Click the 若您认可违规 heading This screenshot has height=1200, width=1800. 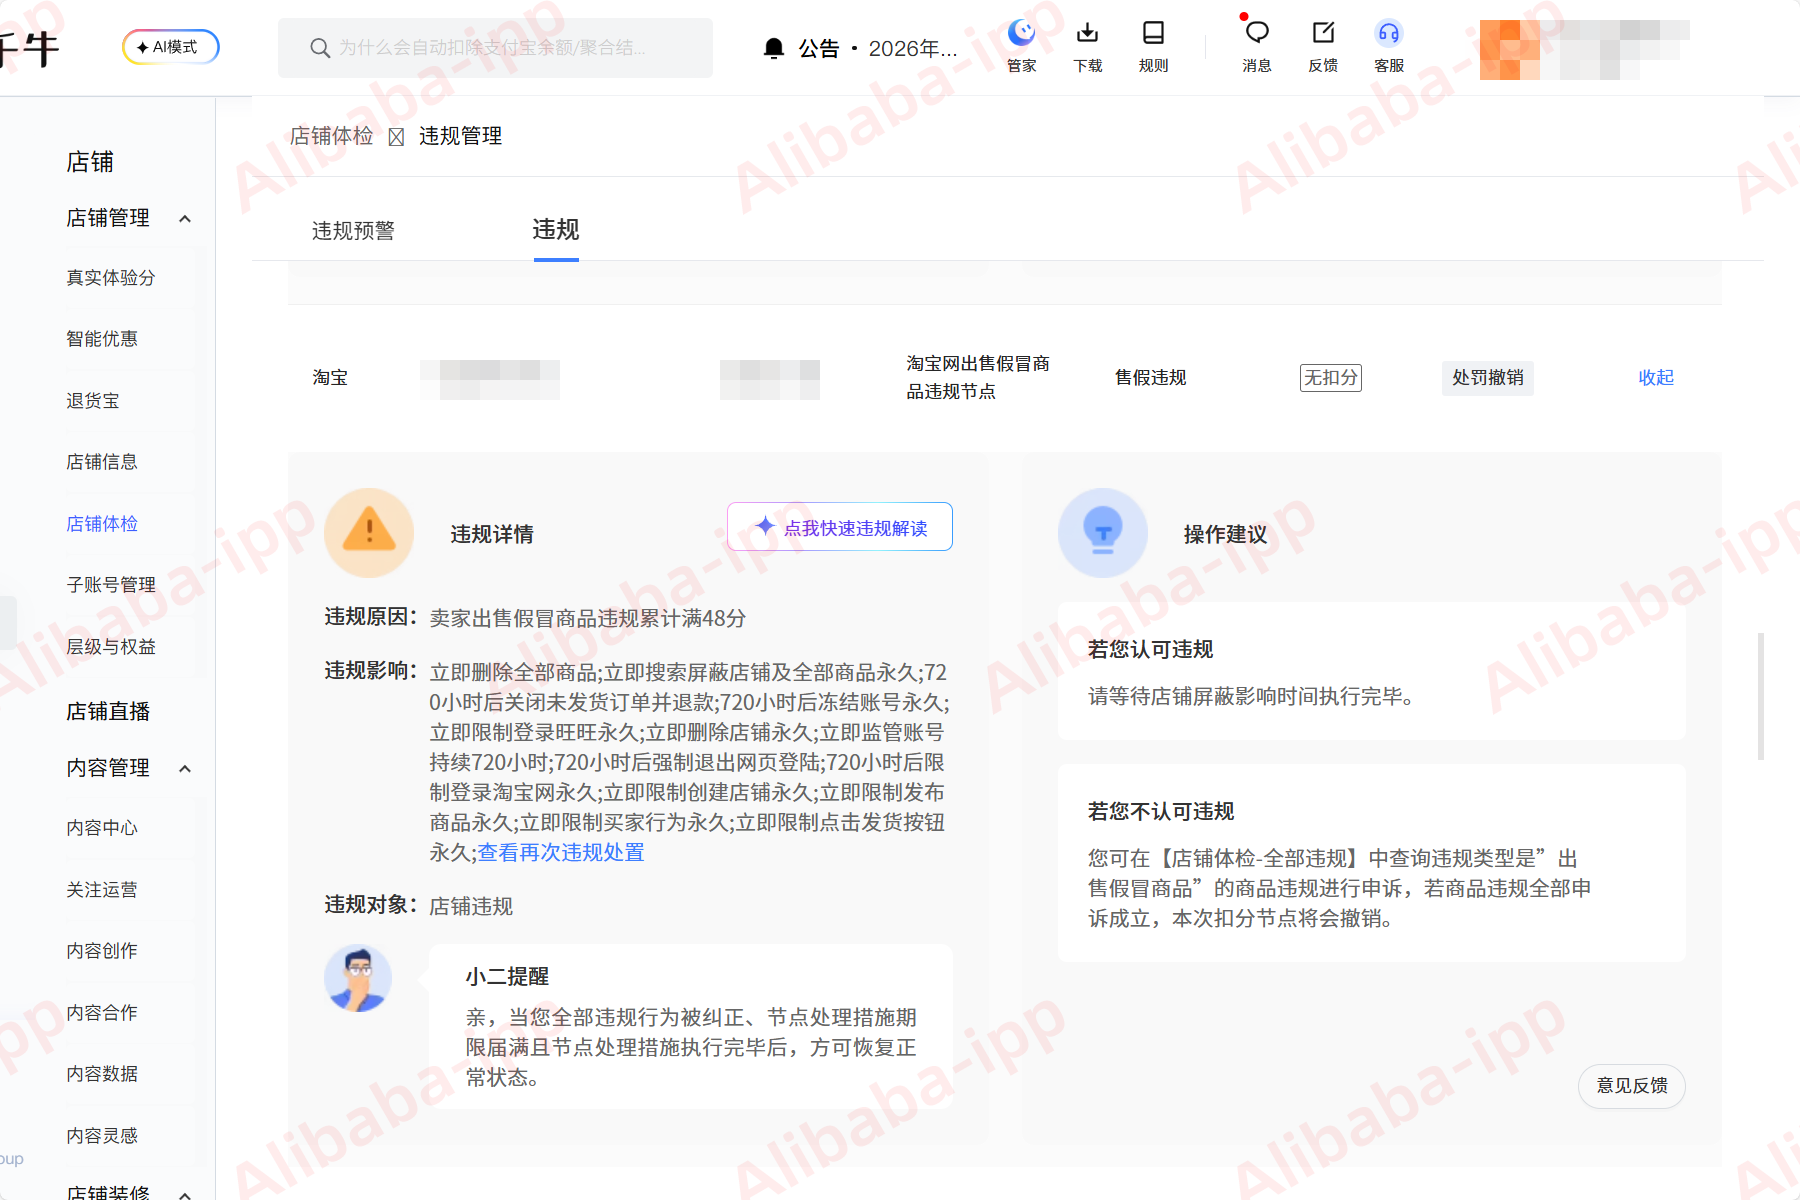[x=1151, y=649]
